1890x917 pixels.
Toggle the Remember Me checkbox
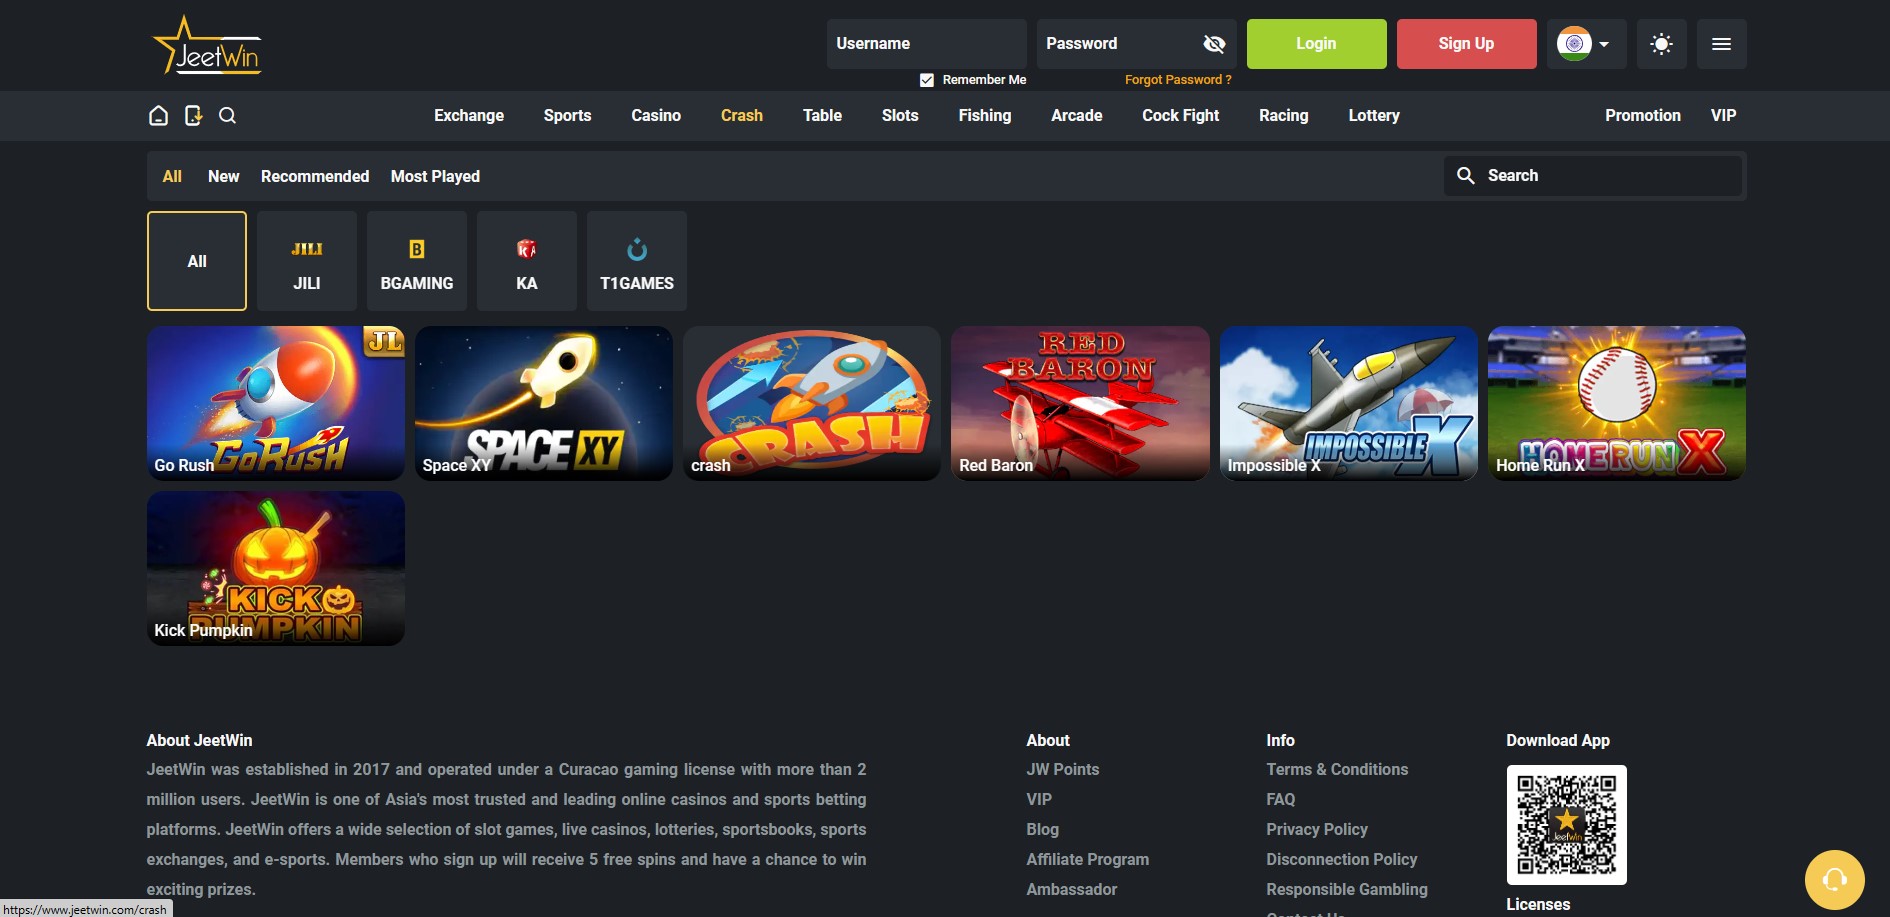tap(927, 80)
